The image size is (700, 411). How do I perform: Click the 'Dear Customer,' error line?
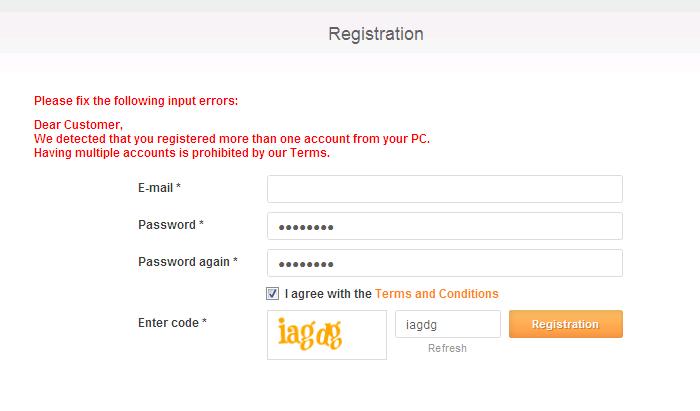coord(78,125)
